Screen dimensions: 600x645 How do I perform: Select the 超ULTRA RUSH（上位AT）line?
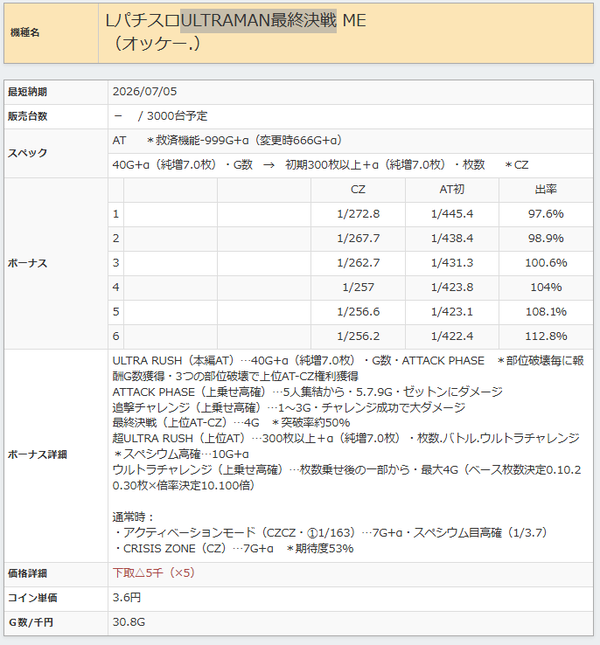pyautogui.click(x=346, y=439)
